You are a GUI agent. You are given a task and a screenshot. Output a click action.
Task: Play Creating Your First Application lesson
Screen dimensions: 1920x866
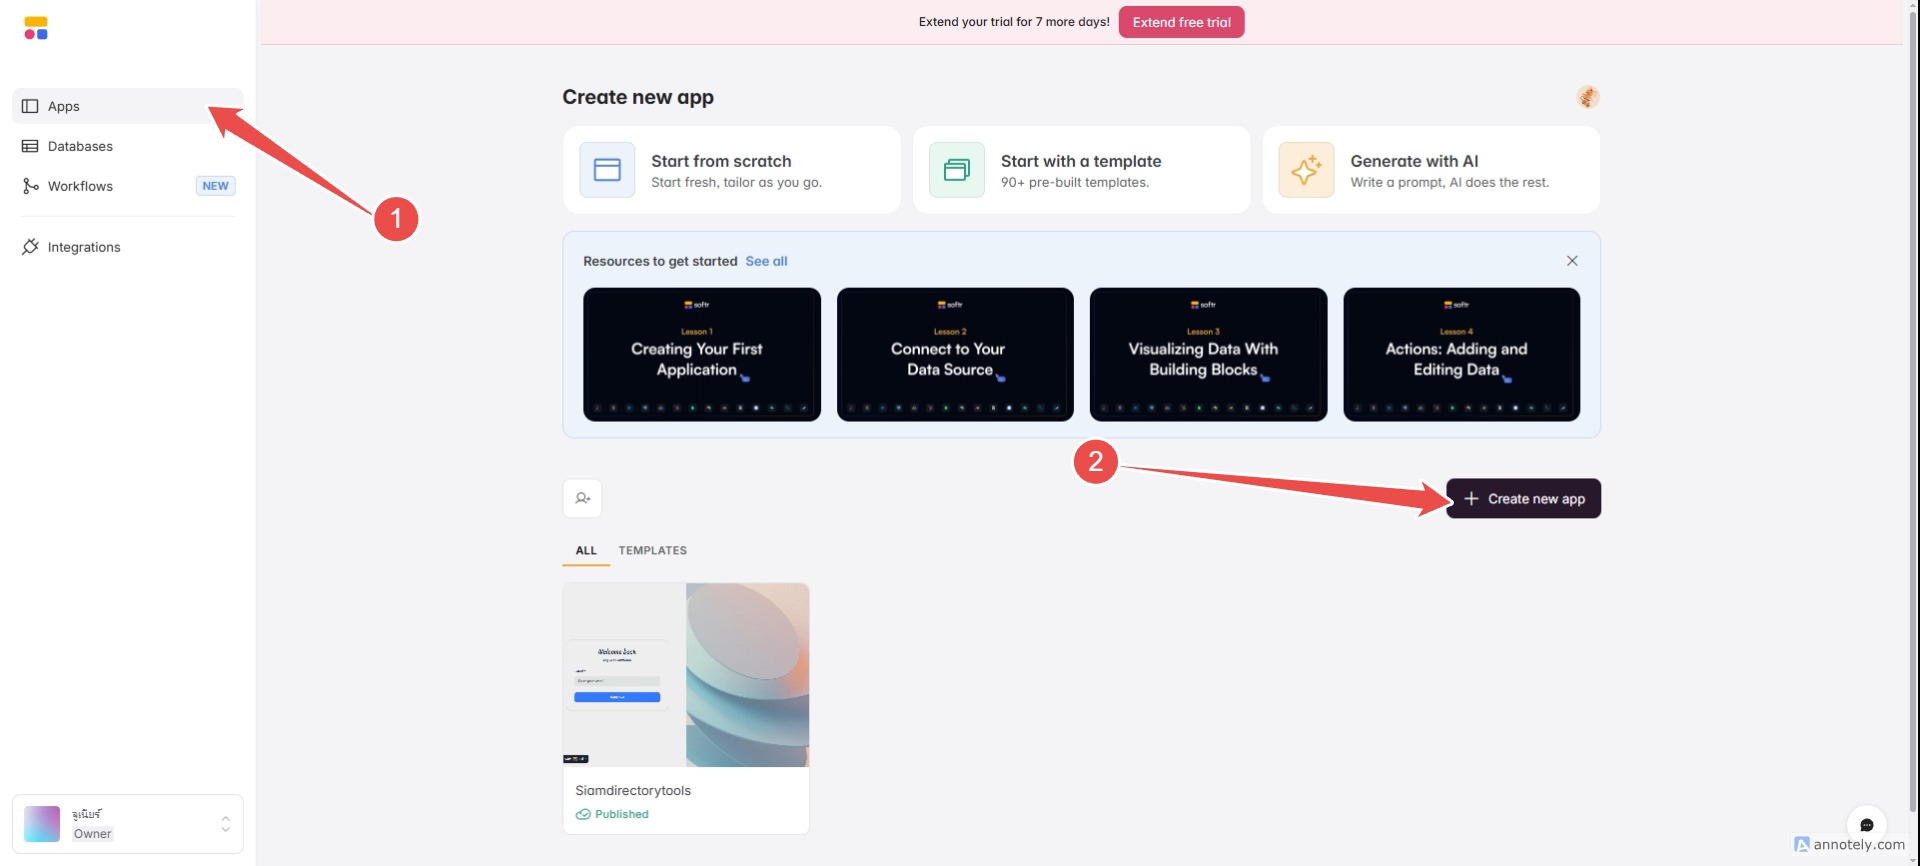(x=701, y=355)
